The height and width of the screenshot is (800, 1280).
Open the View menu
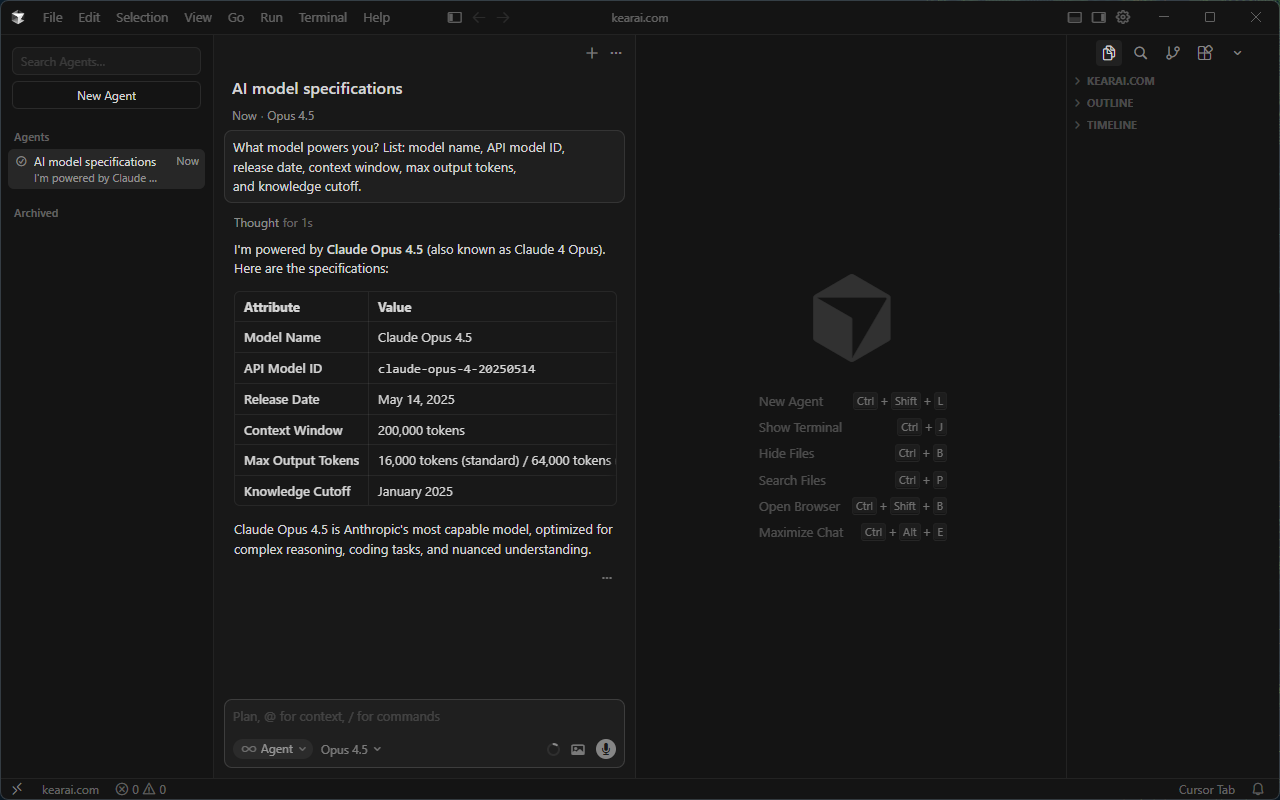coord(198,17)
